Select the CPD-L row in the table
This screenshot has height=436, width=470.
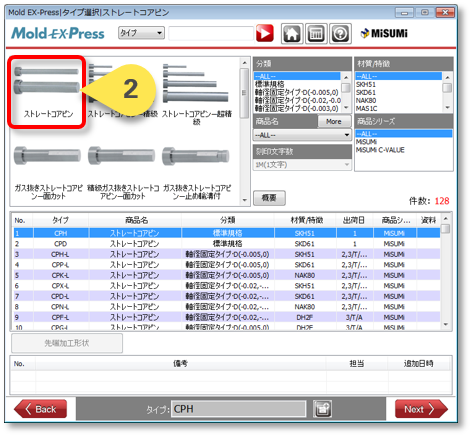(x=227, y=296)
